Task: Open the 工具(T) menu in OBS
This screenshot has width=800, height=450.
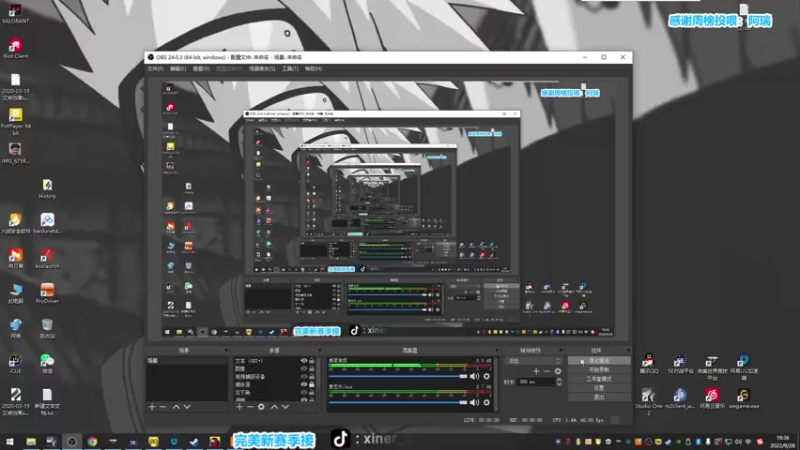Action: pos(290,68)
